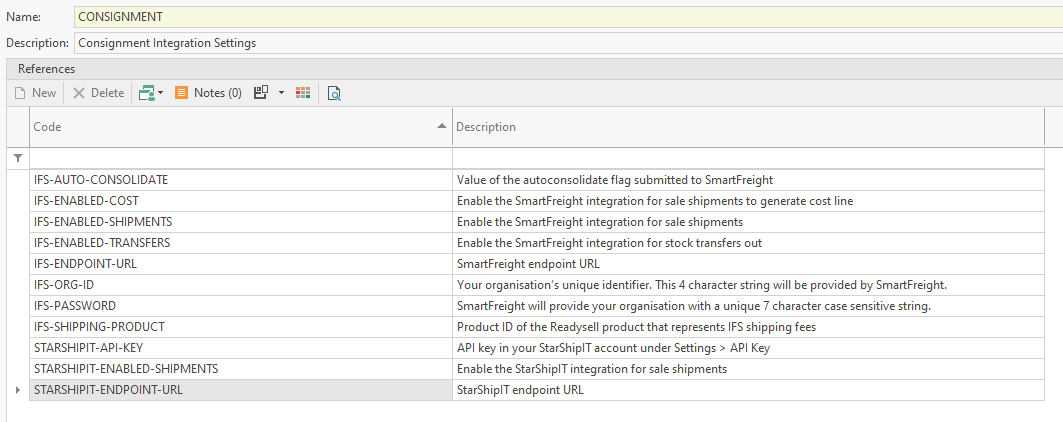Click the New record button
This screenshot has width=1063, height=422.
[x=35, y=93]
